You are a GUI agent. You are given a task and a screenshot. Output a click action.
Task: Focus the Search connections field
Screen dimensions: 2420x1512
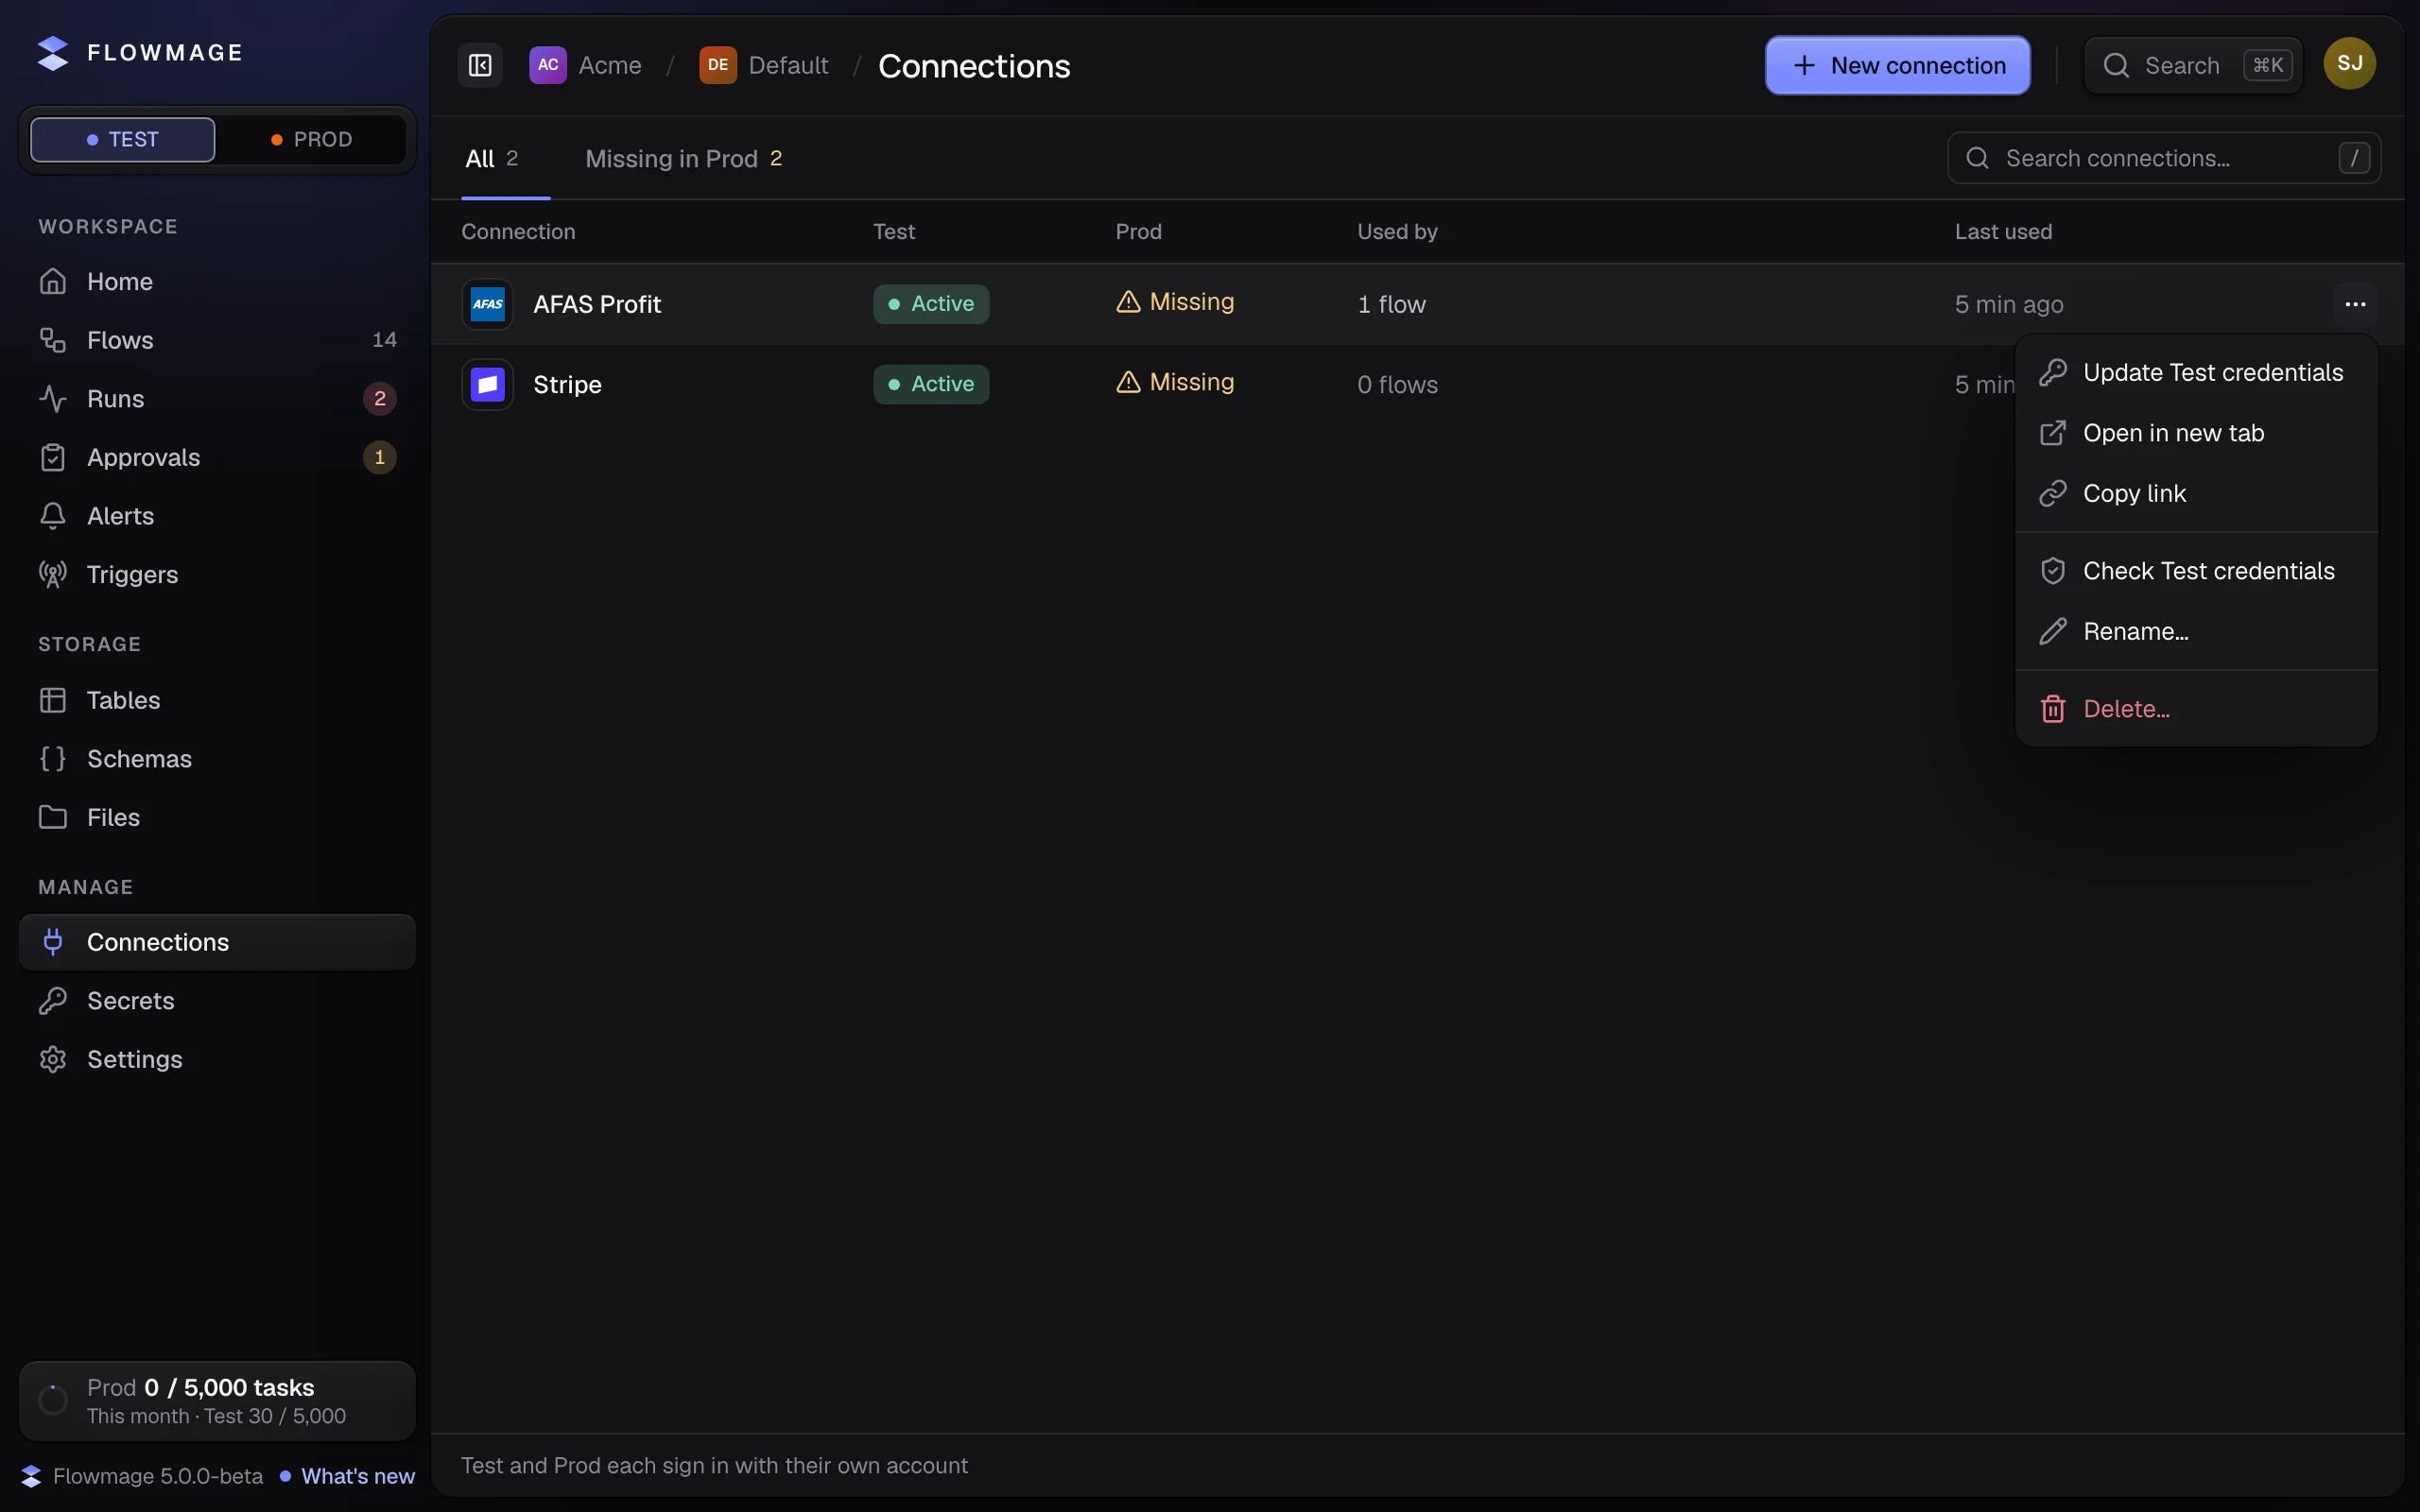point(2164,158)
